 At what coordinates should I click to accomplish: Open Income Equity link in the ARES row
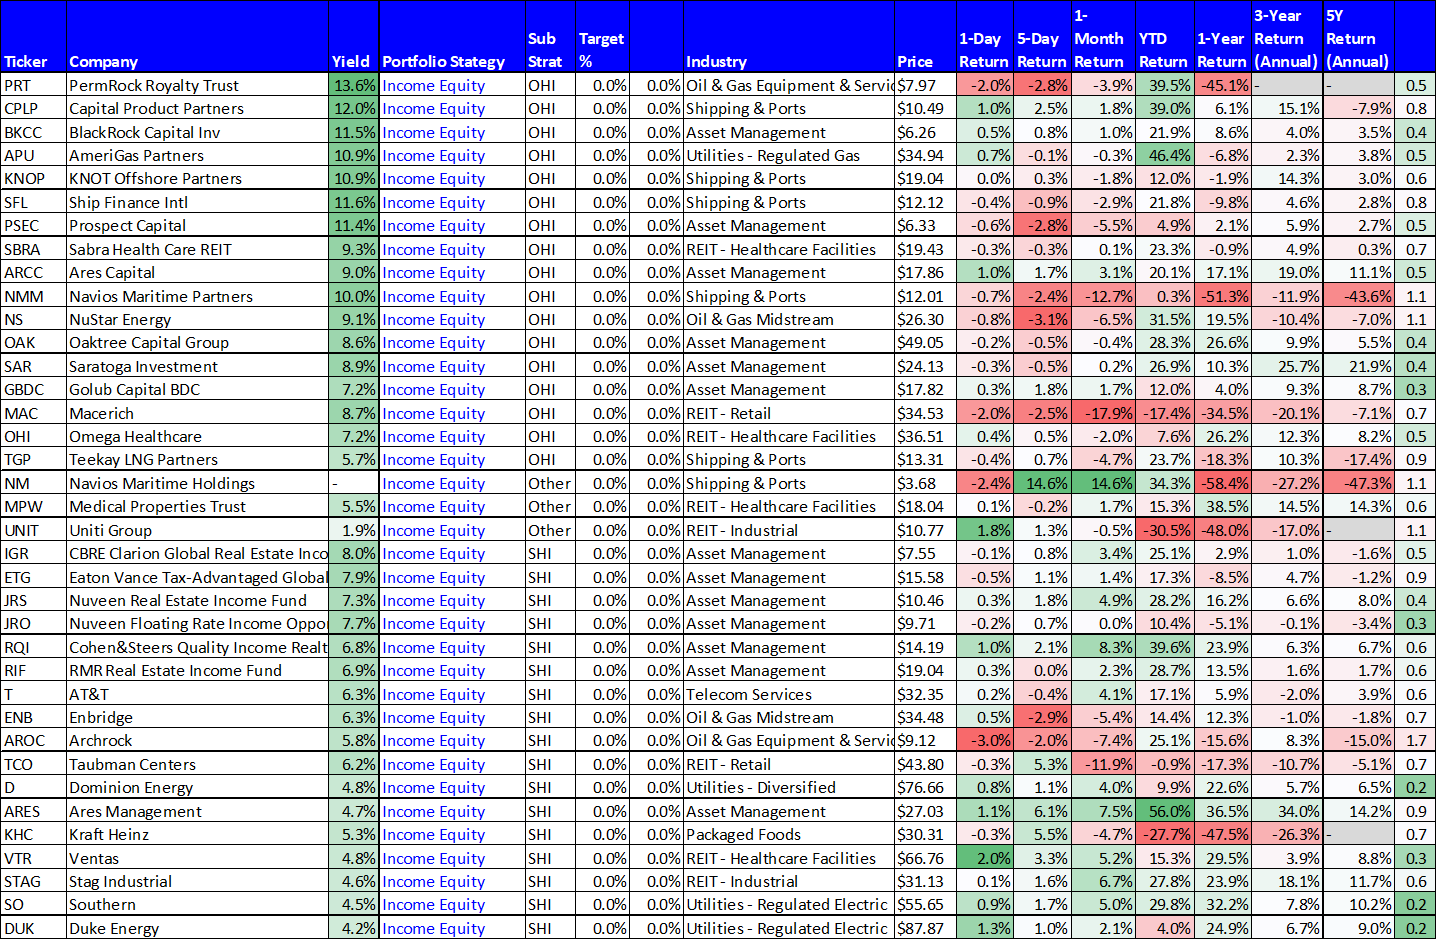433,812
